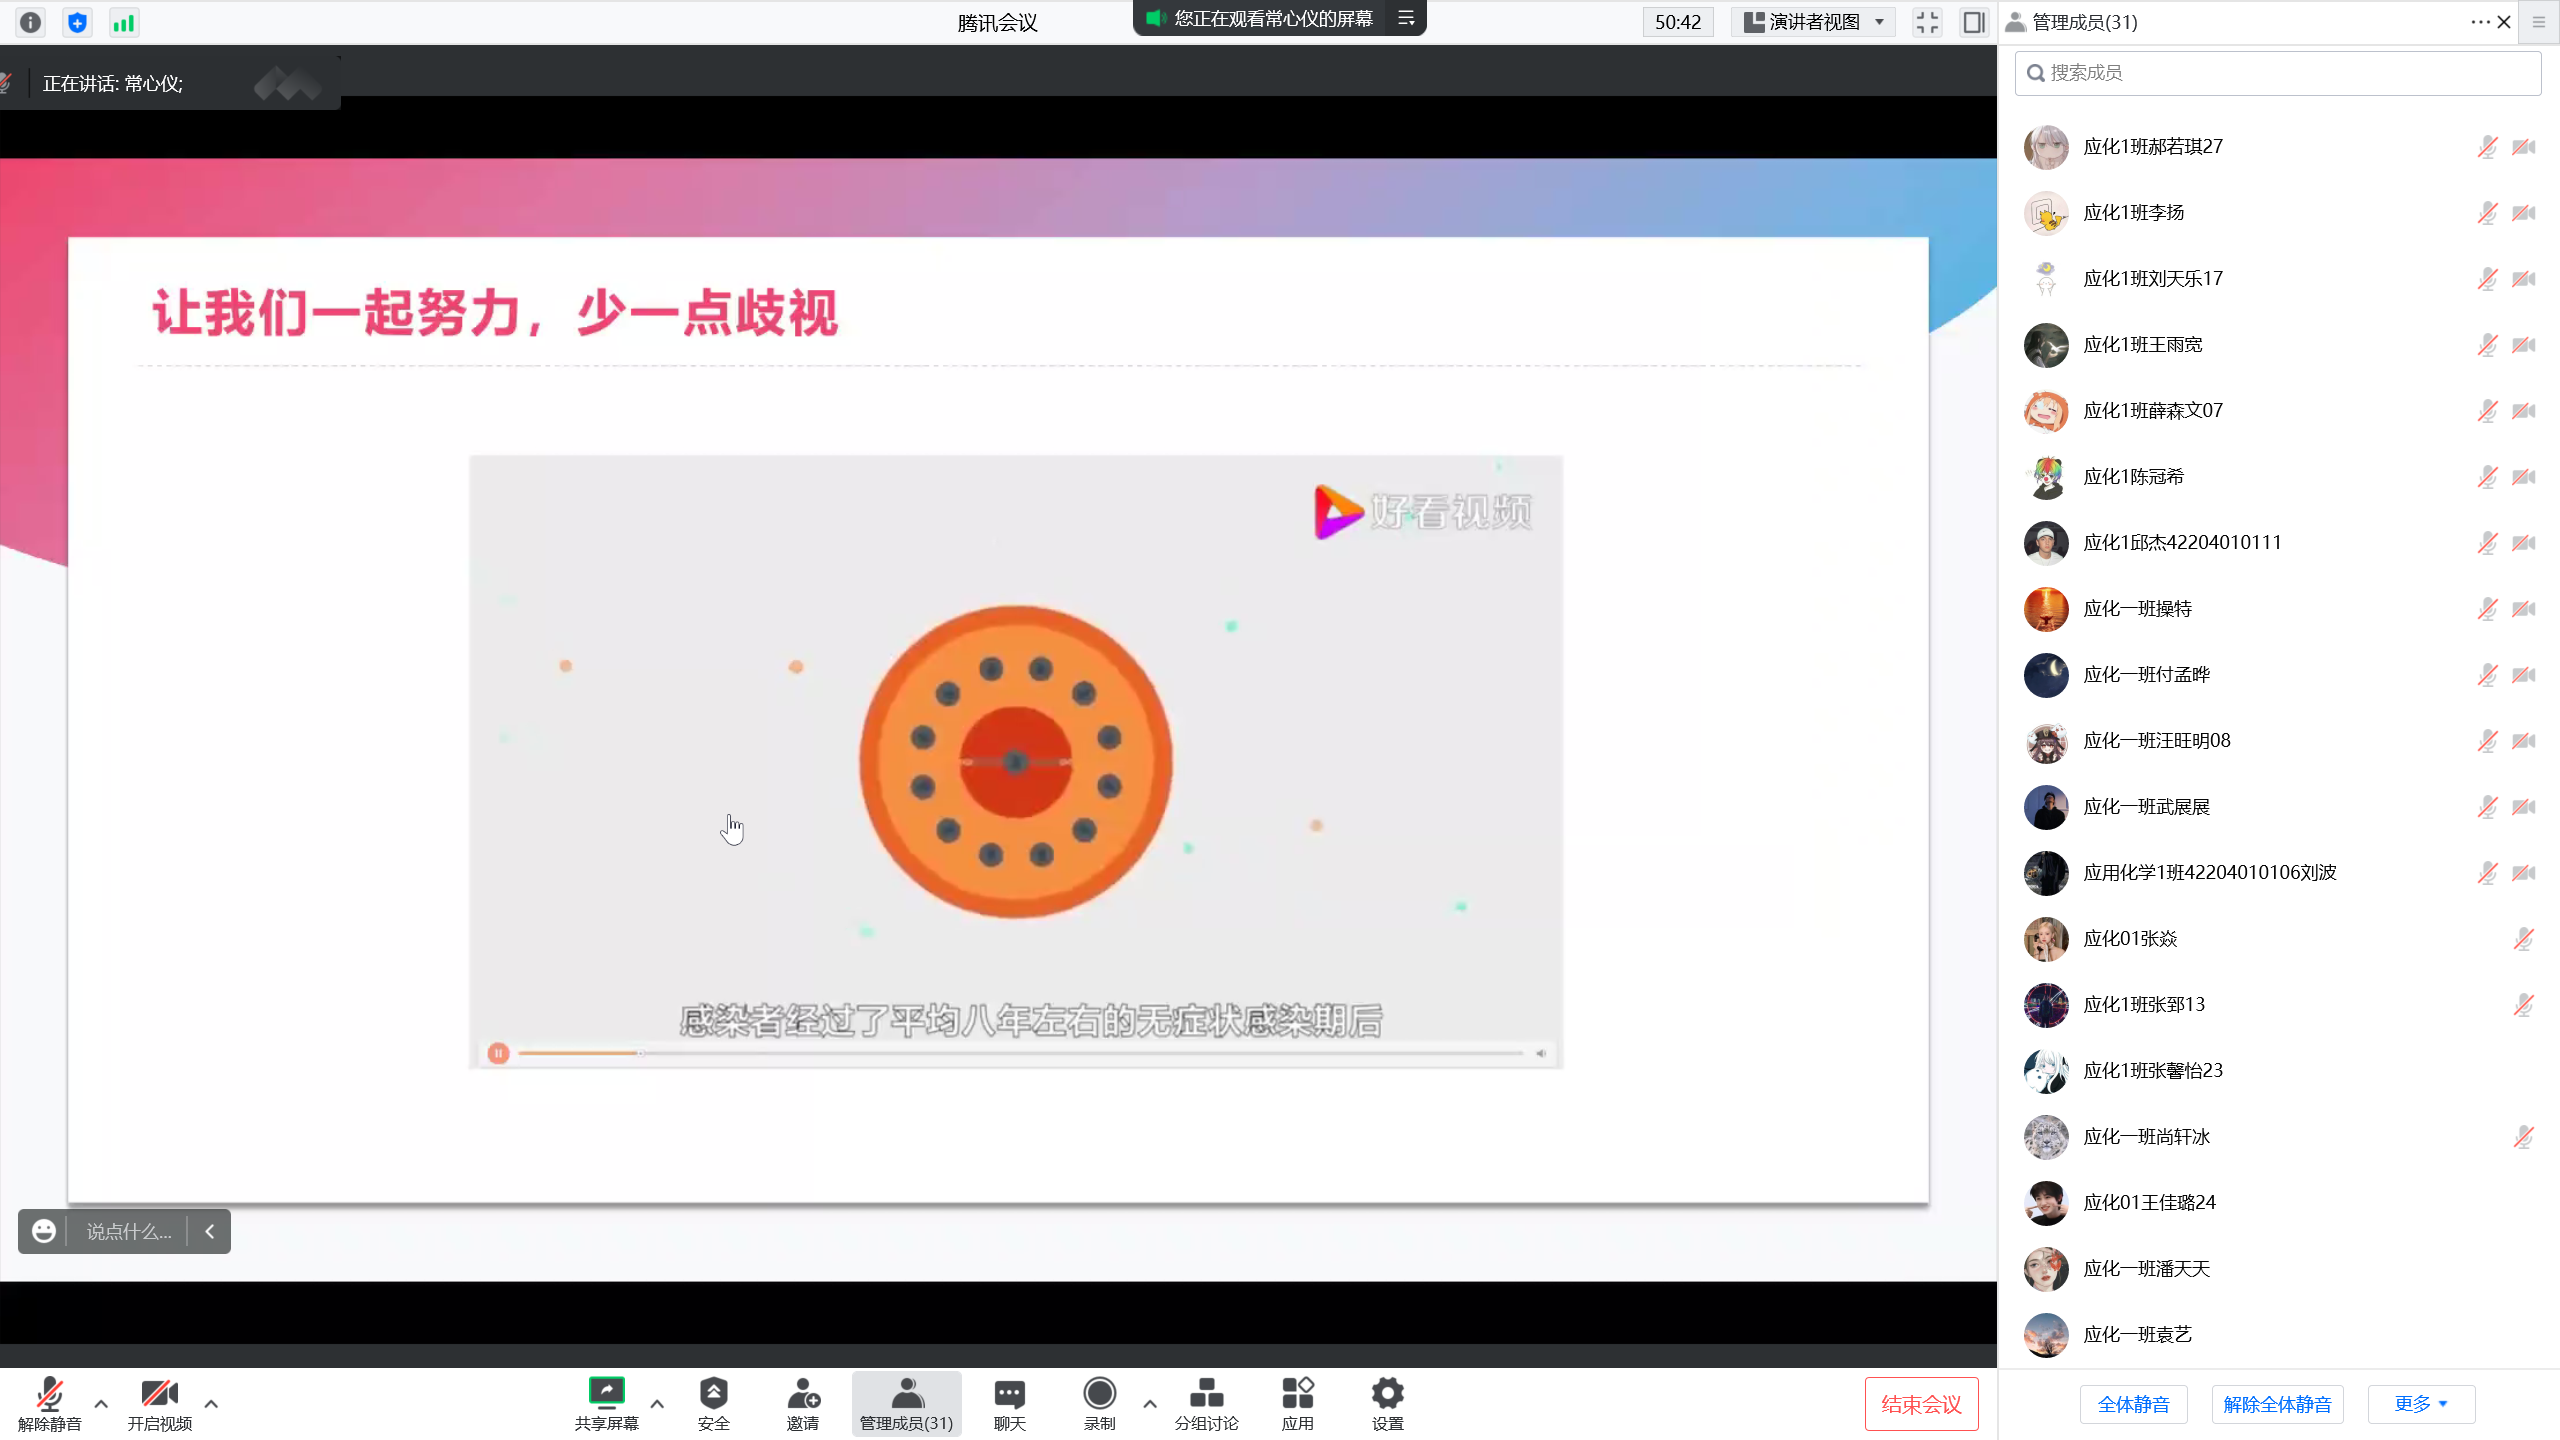Screen dimensions: 2560x1440
Task: Click the 结束会议 button
Action: (x=1921, y=1404)
